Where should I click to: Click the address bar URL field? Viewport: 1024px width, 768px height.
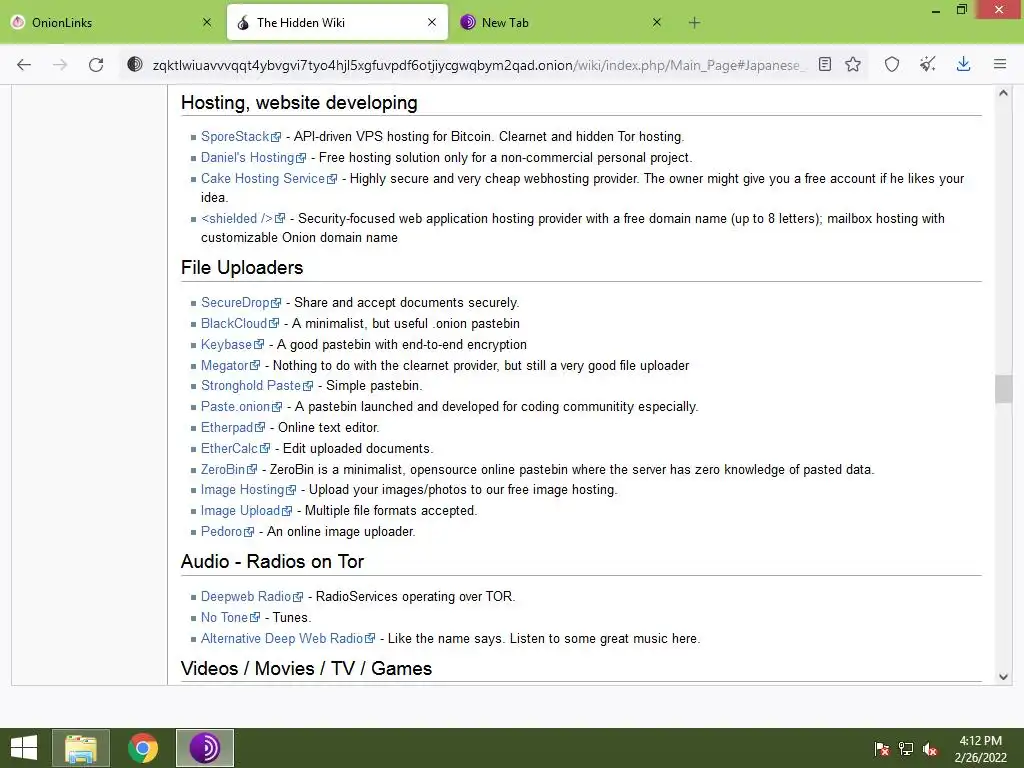click(x=478, y=65)
